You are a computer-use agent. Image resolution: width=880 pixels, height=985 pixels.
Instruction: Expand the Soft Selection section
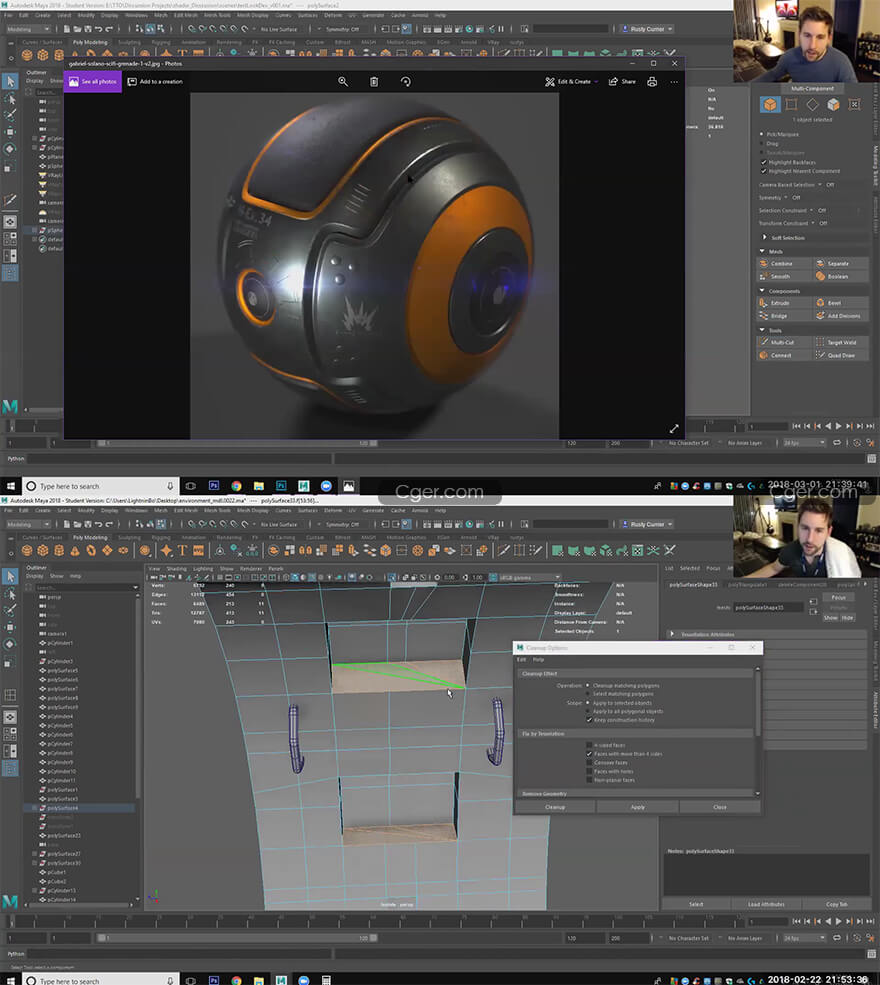click(765, 238)
